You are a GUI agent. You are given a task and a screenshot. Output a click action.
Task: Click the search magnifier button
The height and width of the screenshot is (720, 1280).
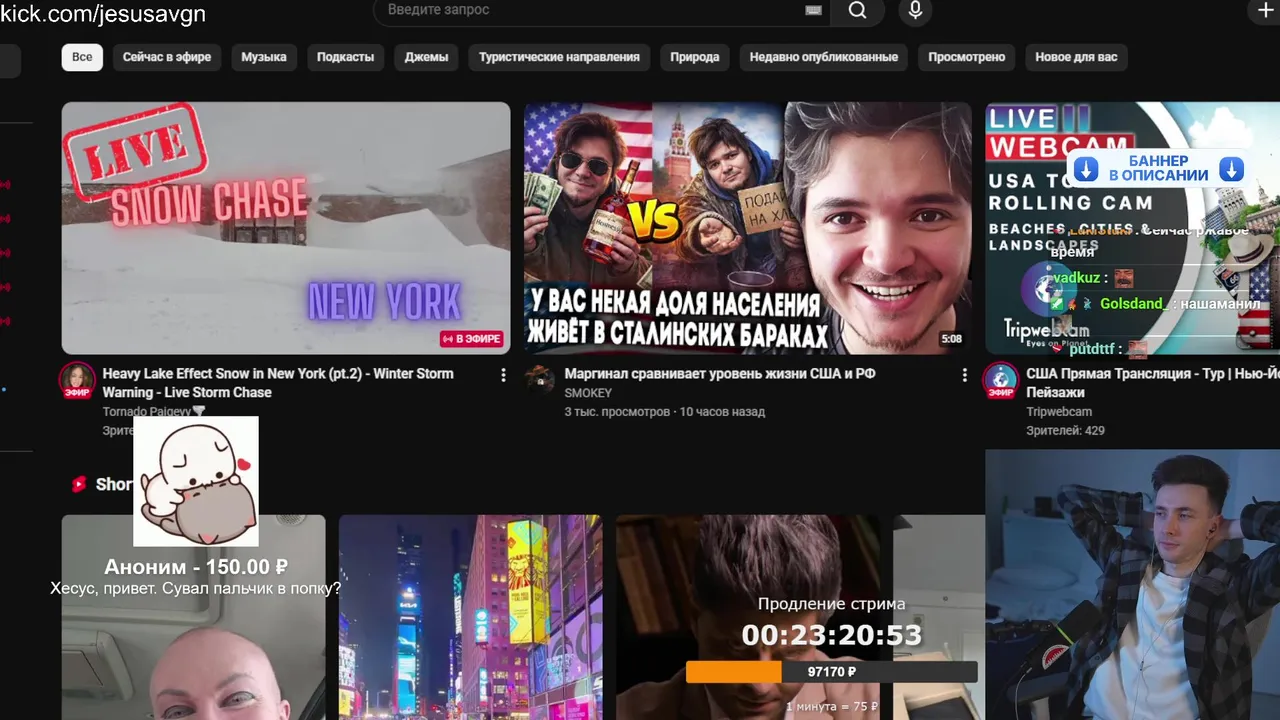click(858, 11)
